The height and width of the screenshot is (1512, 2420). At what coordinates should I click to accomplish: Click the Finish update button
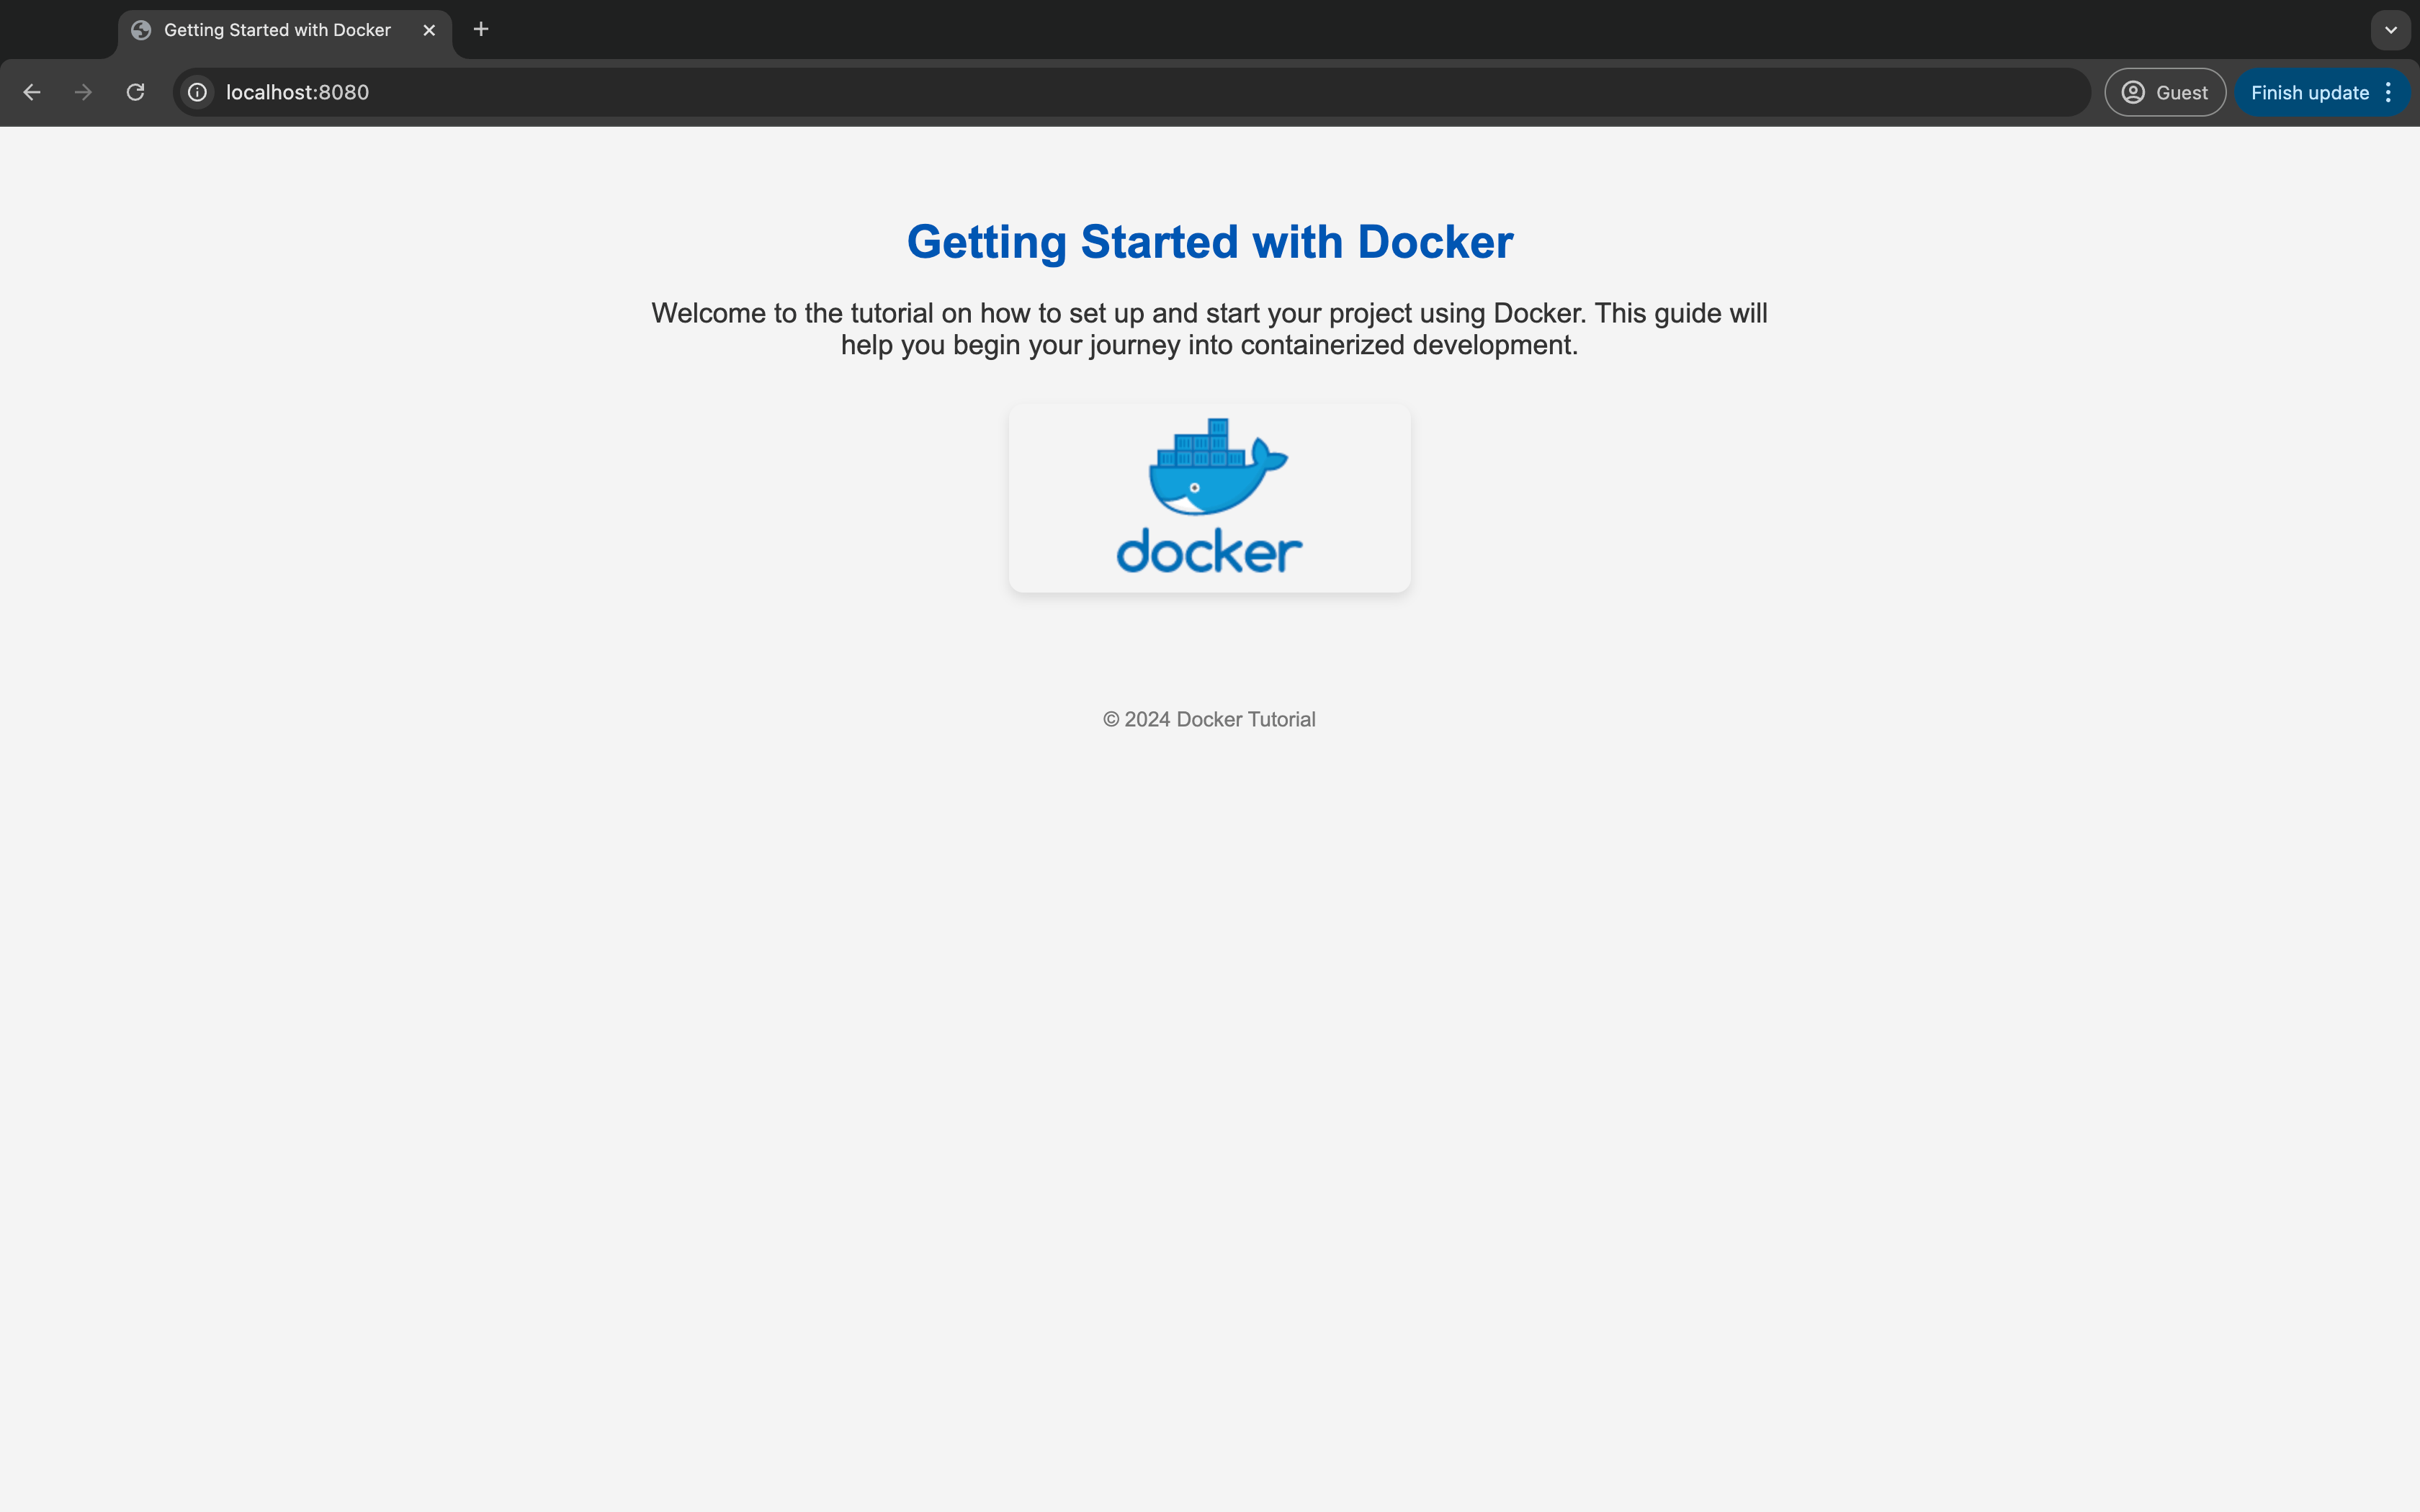pos(2310,91)
